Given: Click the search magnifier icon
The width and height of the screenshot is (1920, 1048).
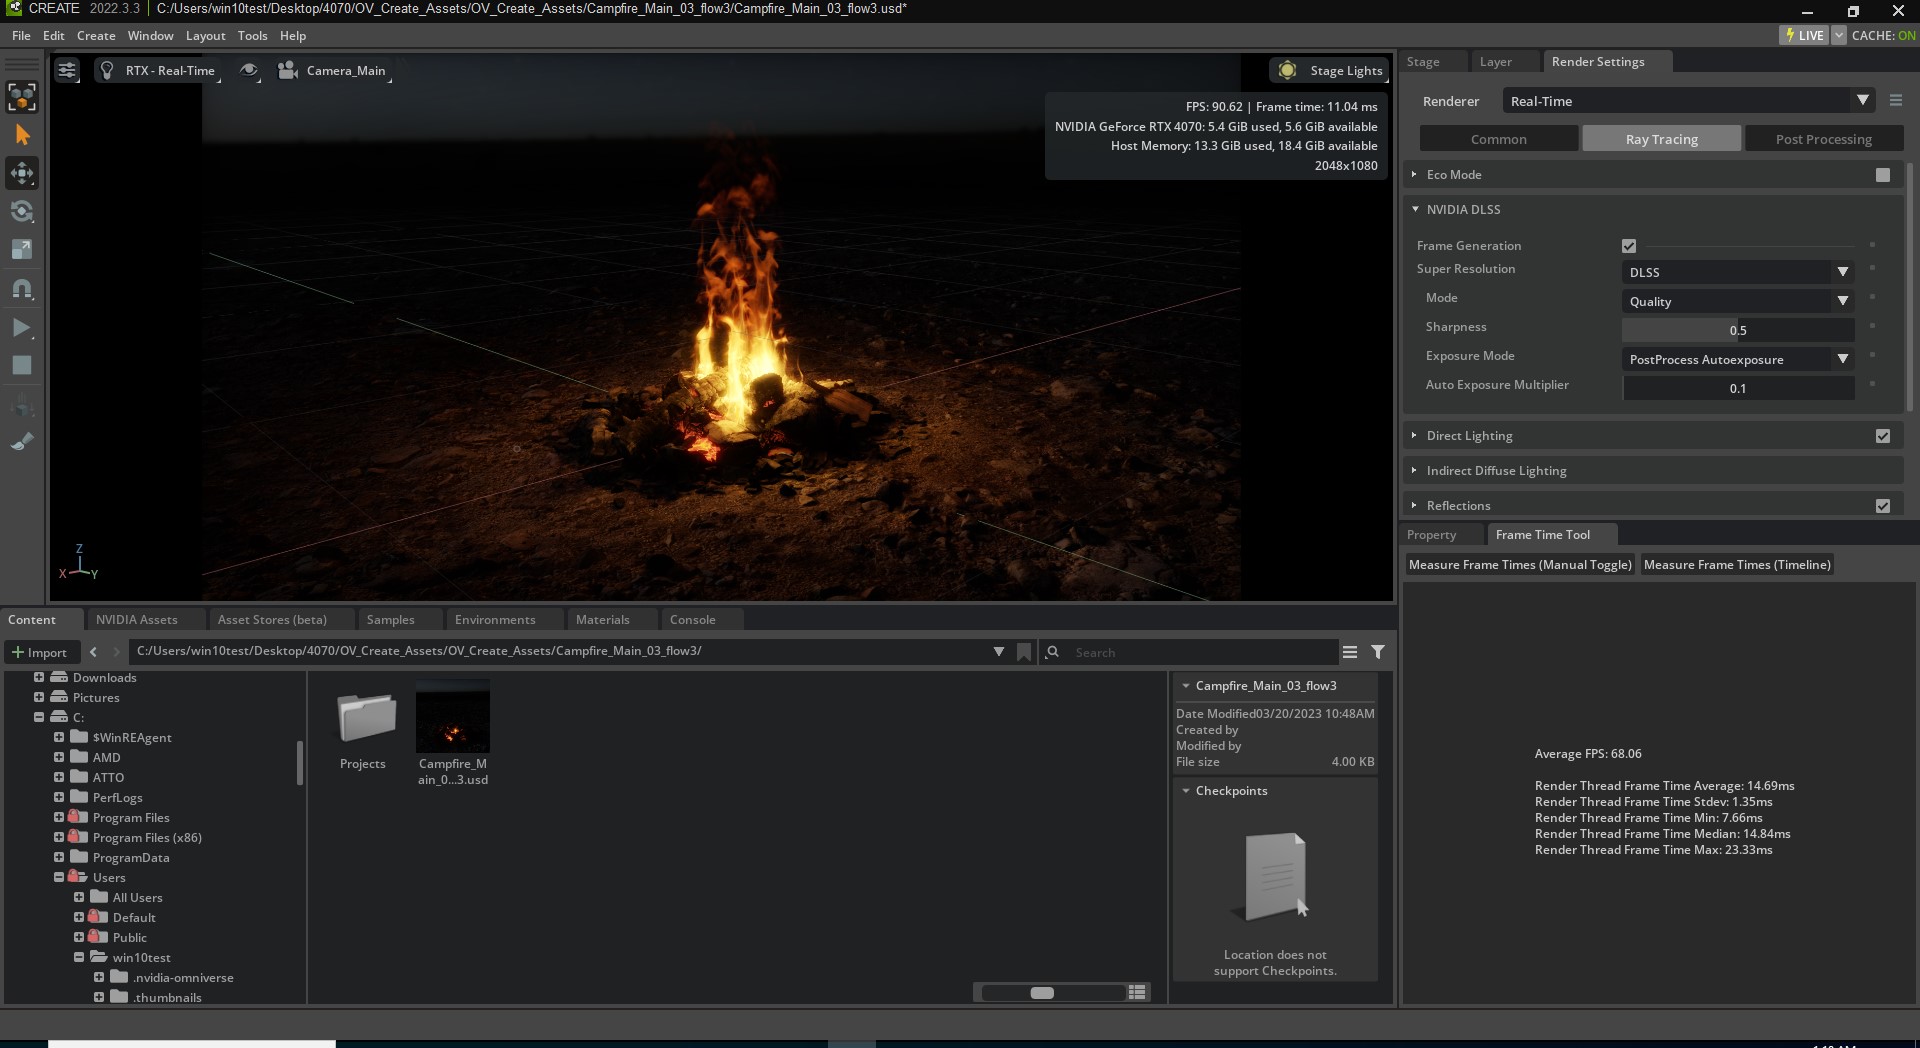Looking at the screenshot, I should 1052,652.
